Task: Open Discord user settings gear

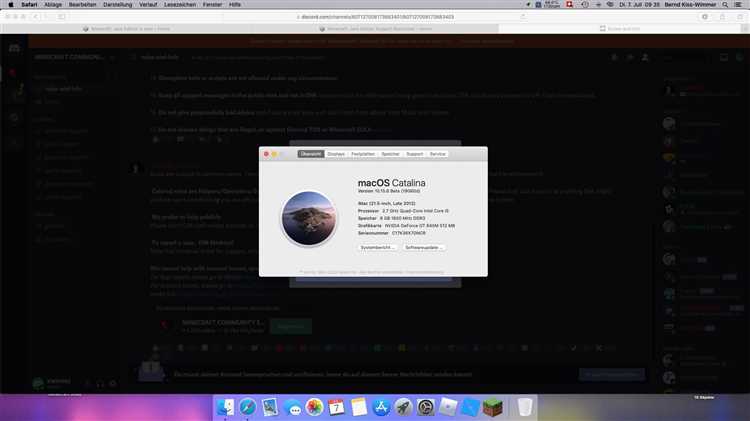Action: click(113, 384)
